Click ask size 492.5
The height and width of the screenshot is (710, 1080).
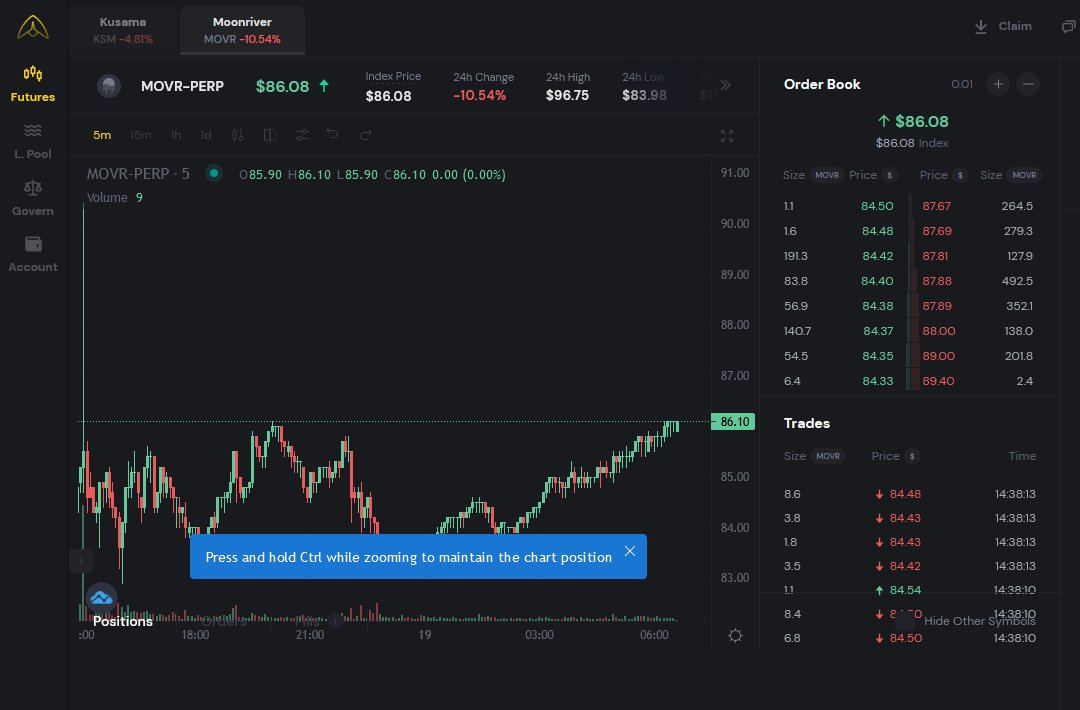(1017, 281)
